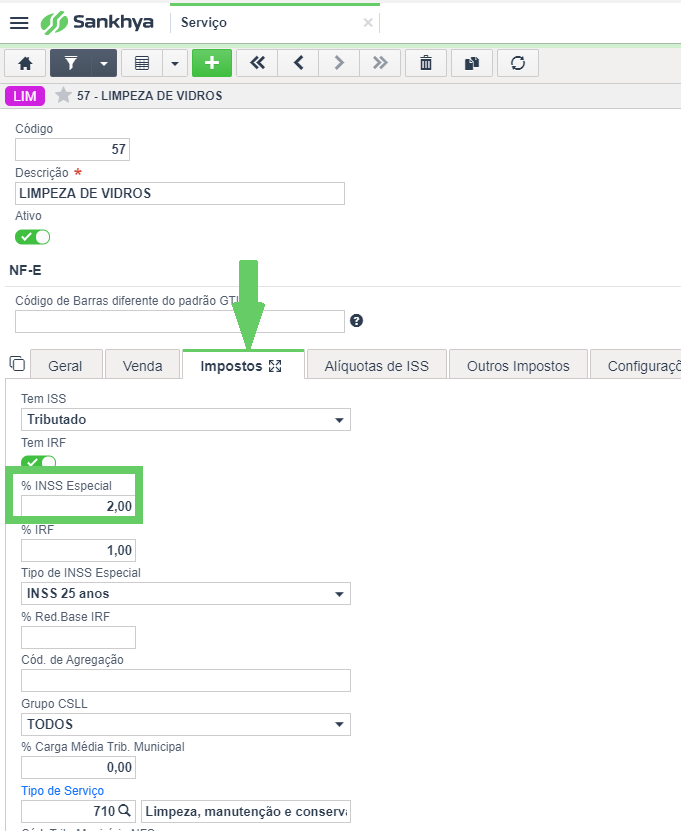Open help for barcode field

[357, 321]
